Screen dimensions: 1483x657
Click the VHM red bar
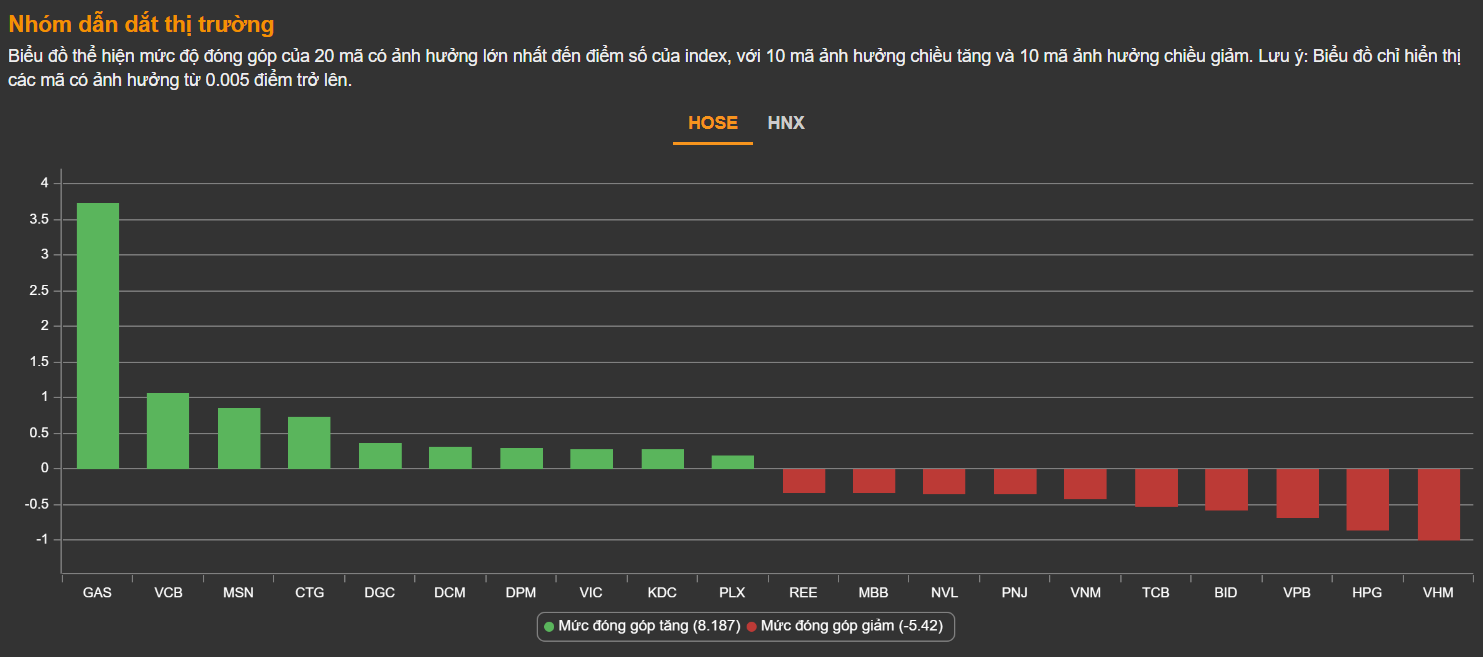pos(1438,504)
